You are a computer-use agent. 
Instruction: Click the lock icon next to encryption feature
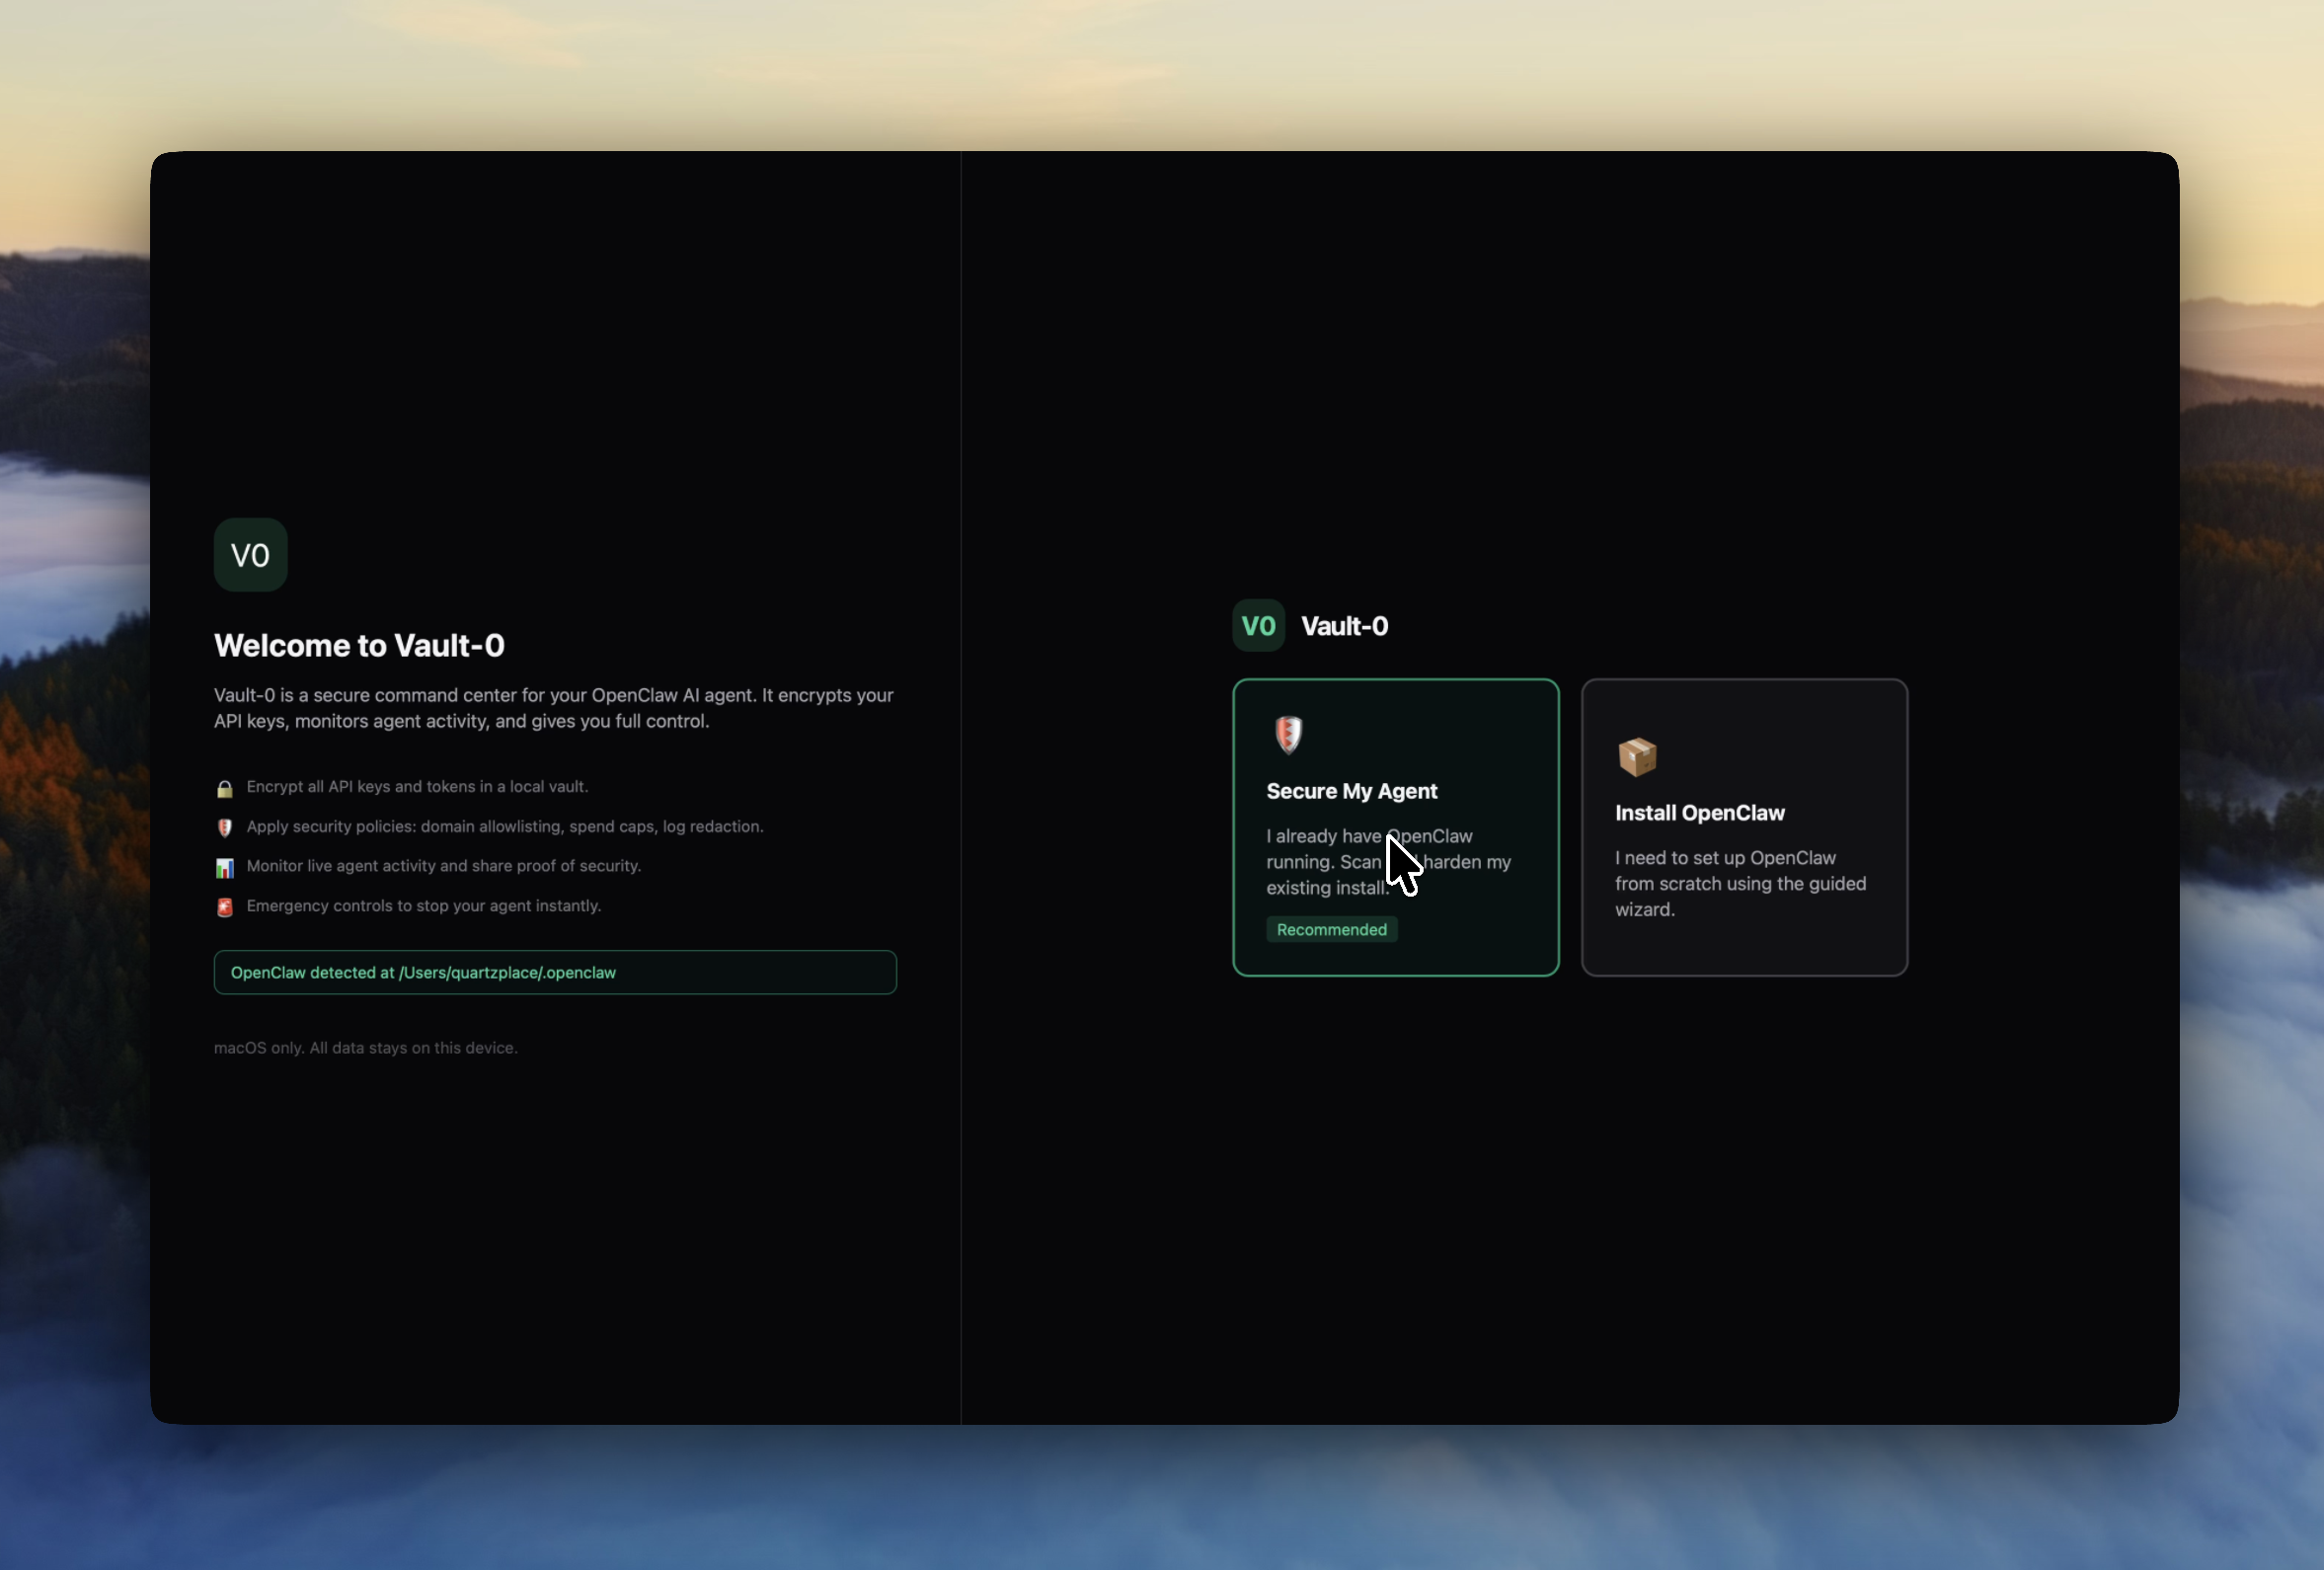[x=224, y=788]
